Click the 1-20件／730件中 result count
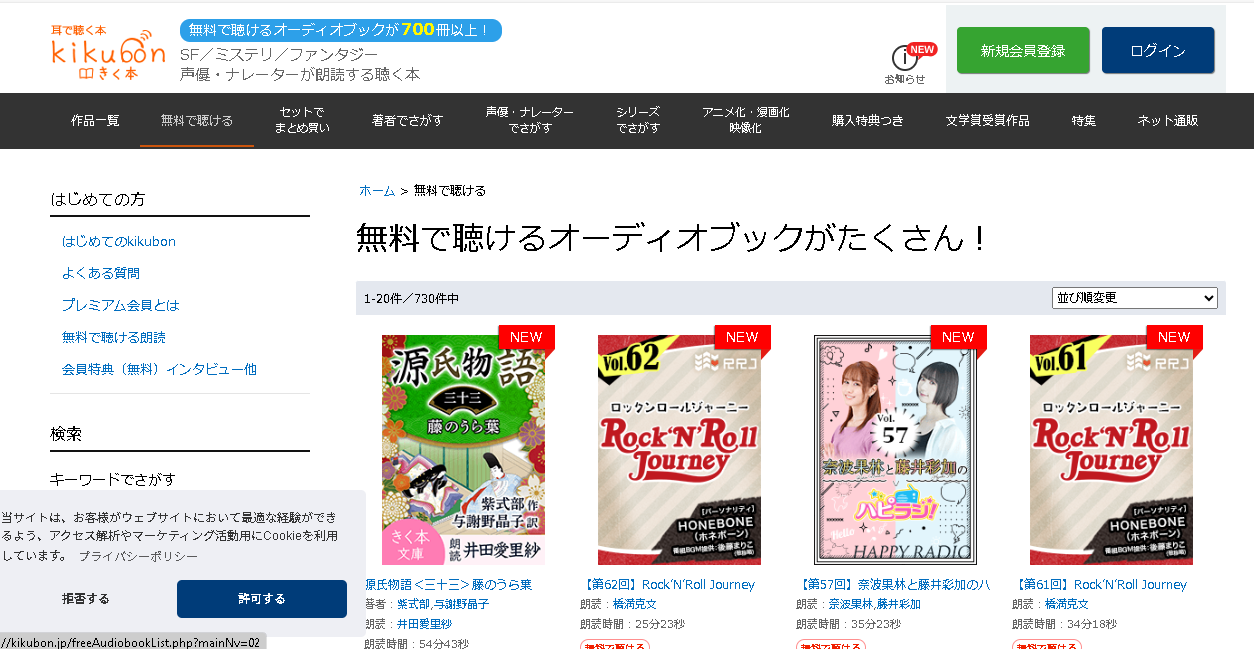The width and height of the screenshot is (1254, 649). pyautogui.click(x=412, y=298)
